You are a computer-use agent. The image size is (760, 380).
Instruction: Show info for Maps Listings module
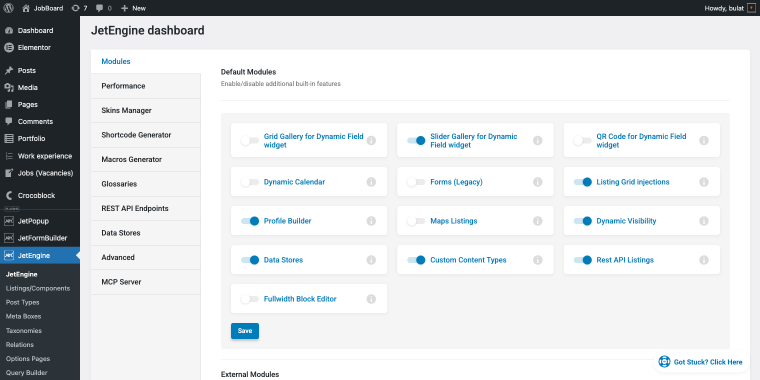click(x=538, y=221)
